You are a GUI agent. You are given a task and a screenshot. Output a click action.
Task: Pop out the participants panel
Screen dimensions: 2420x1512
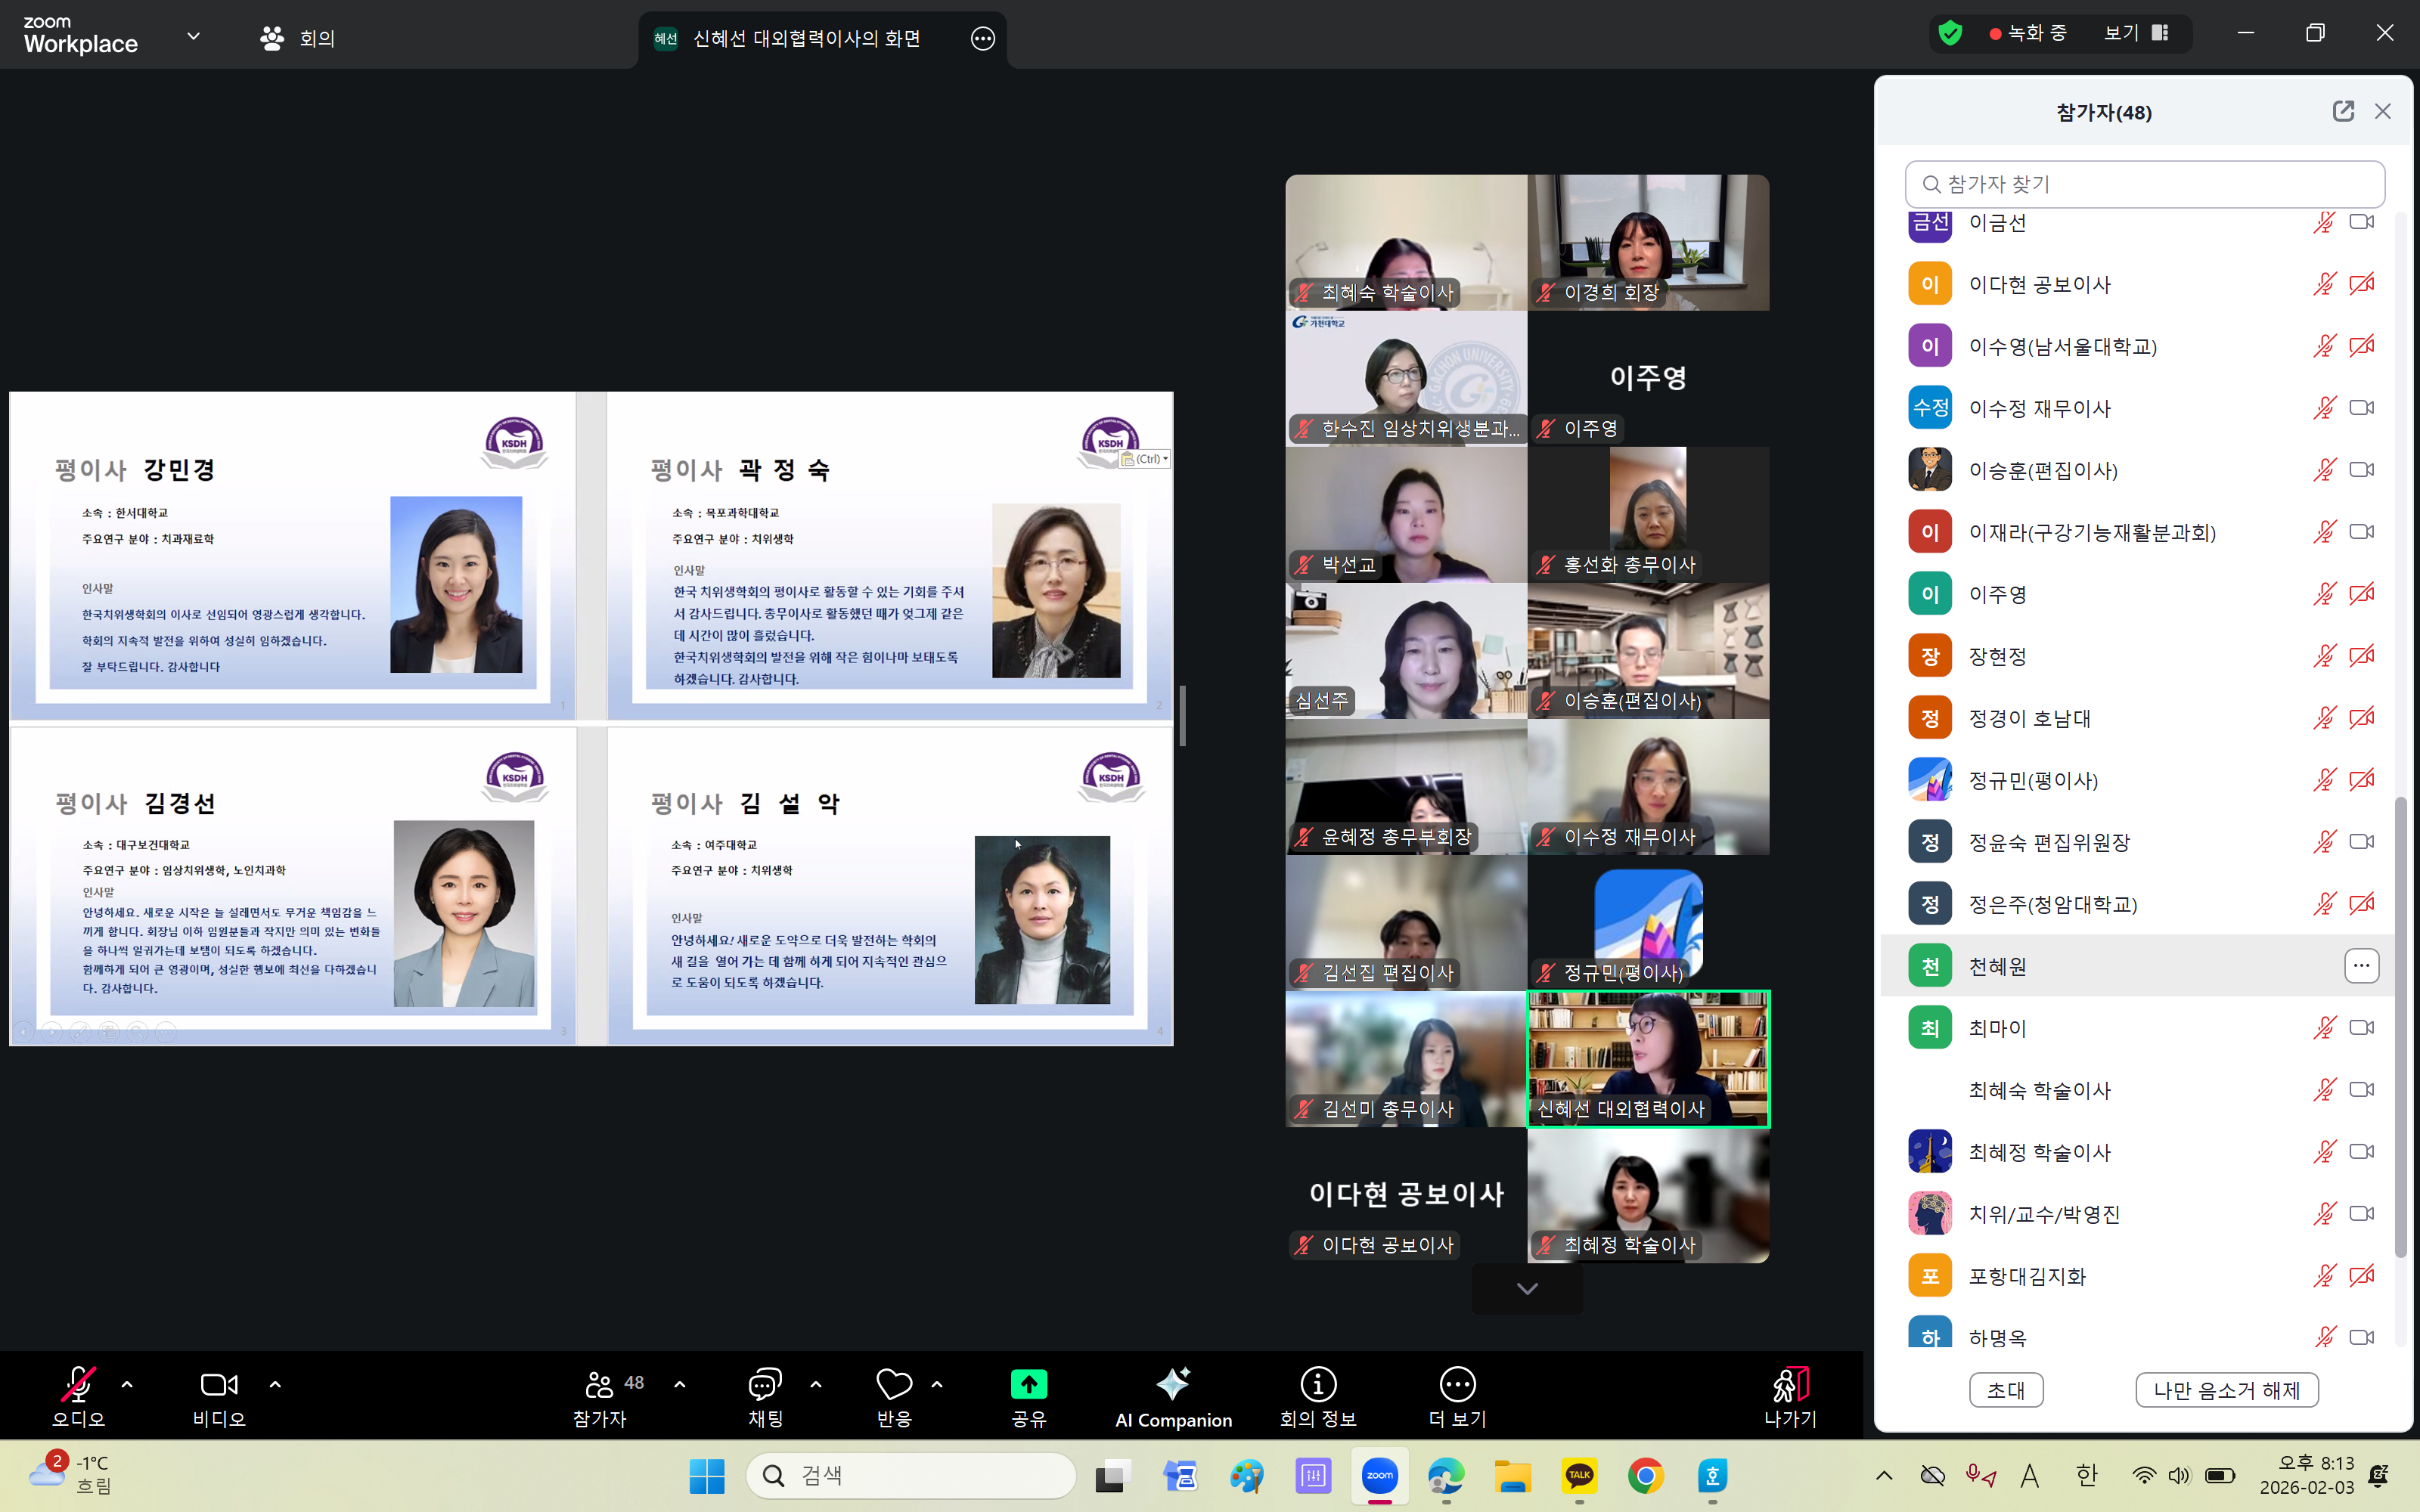pyautogui.click(x=2342, y=111)
